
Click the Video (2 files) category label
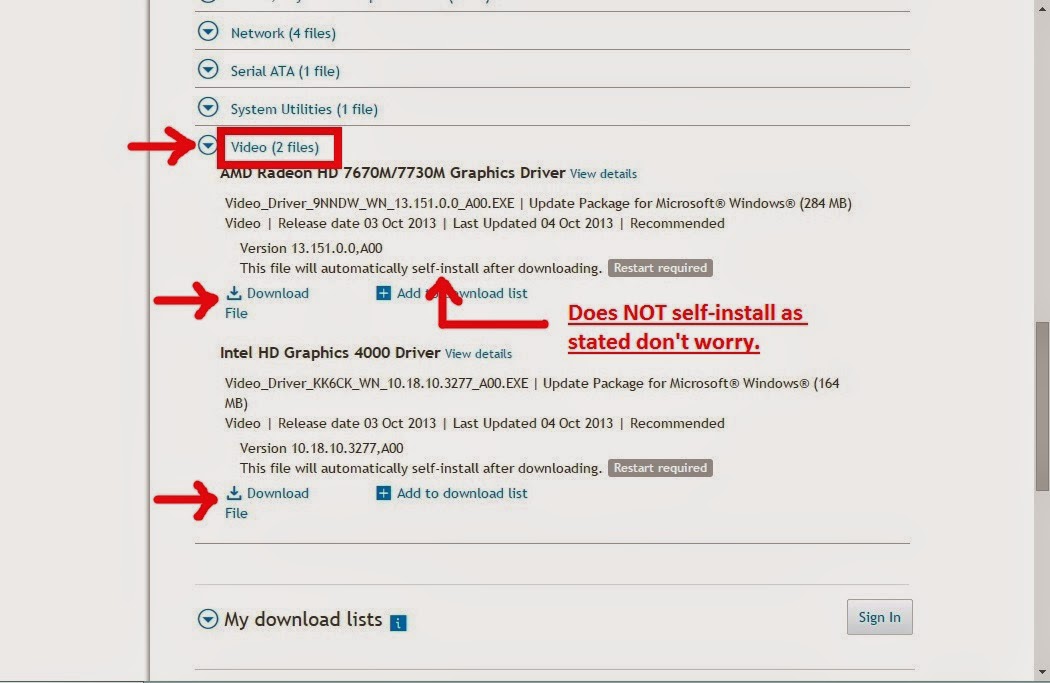pyautogui.click(x=275, y=147)
